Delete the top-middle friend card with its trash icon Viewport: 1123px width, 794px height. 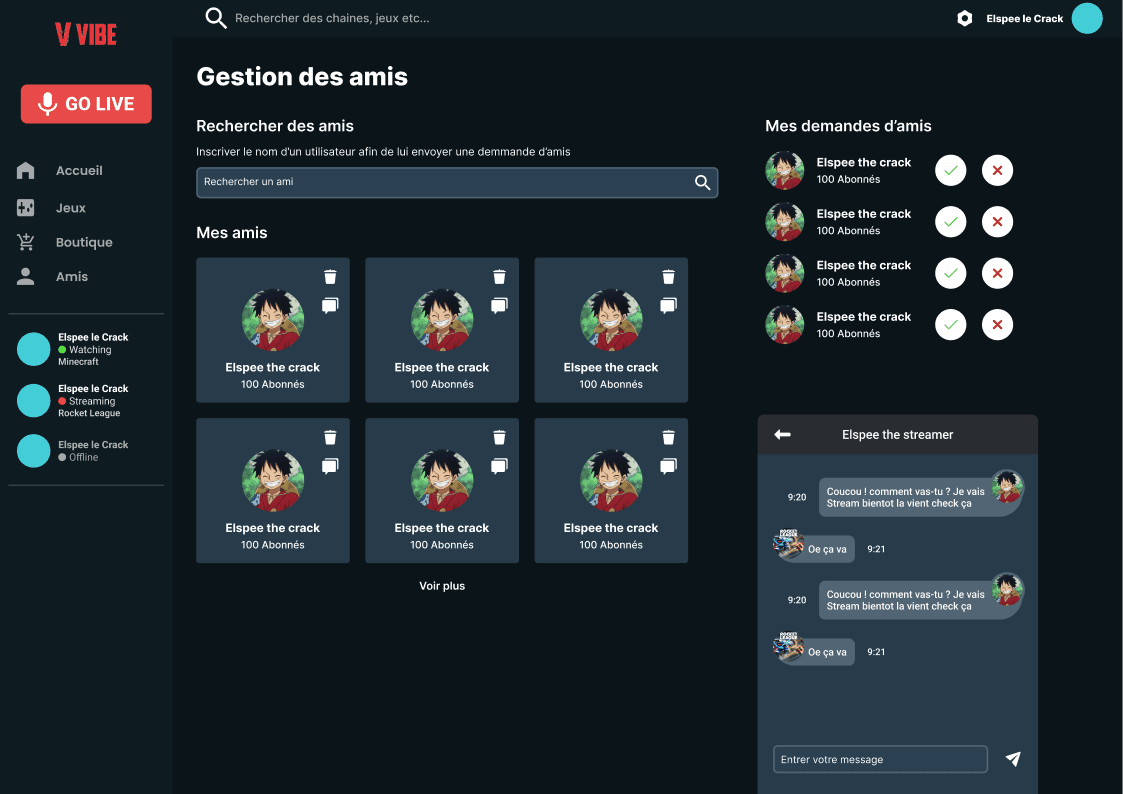pos(499,276)
